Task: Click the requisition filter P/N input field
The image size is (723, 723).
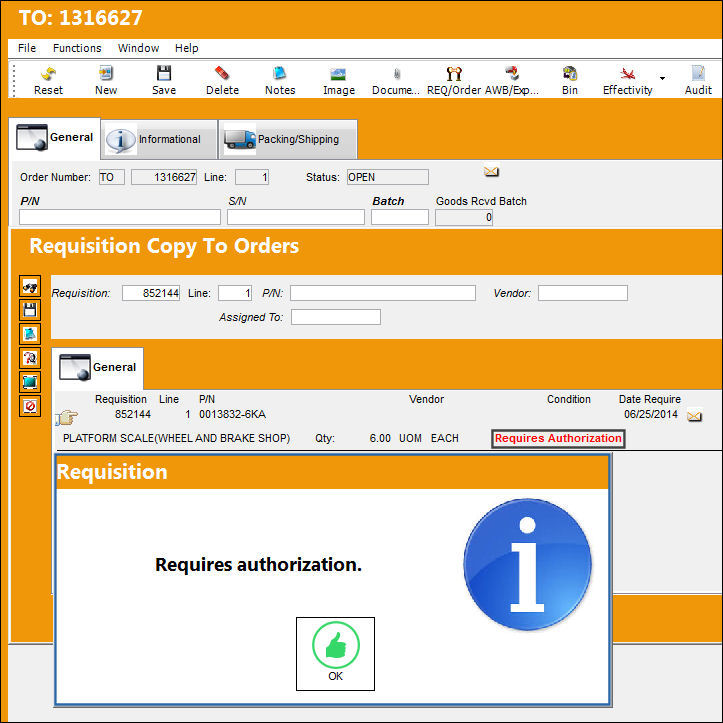Action: [383, 293]
